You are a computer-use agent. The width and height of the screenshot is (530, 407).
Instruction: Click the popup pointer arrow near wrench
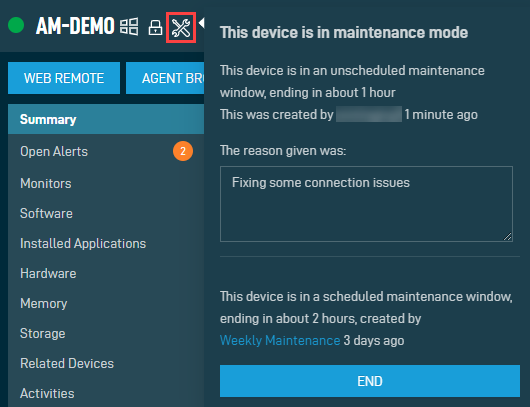(201, 23)
